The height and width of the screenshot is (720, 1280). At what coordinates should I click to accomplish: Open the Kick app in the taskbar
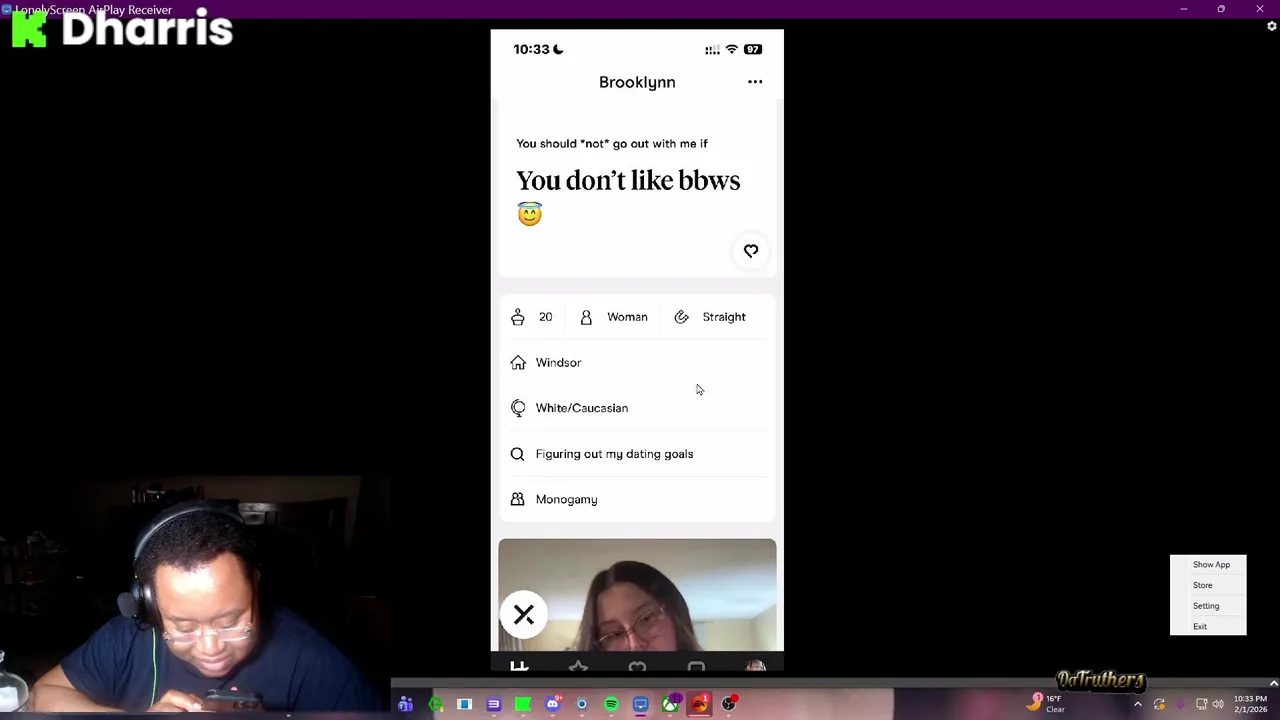[523, 704]
